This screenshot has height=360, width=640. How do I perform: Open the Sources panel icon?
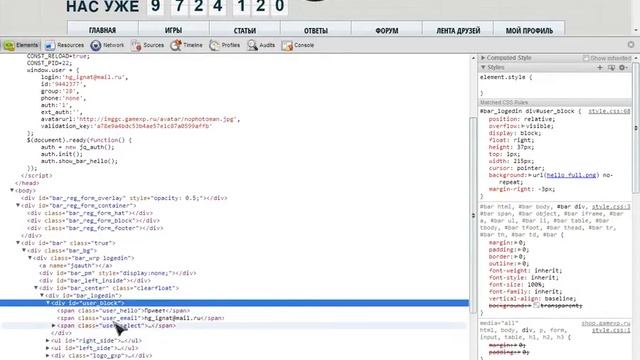136,45
